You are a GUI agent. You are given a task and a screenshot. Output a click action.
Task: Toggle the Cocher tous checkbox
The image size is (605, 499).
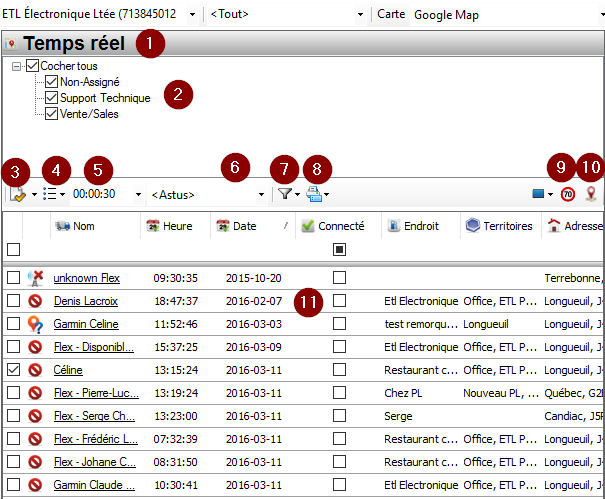click(x=32, y=66)
